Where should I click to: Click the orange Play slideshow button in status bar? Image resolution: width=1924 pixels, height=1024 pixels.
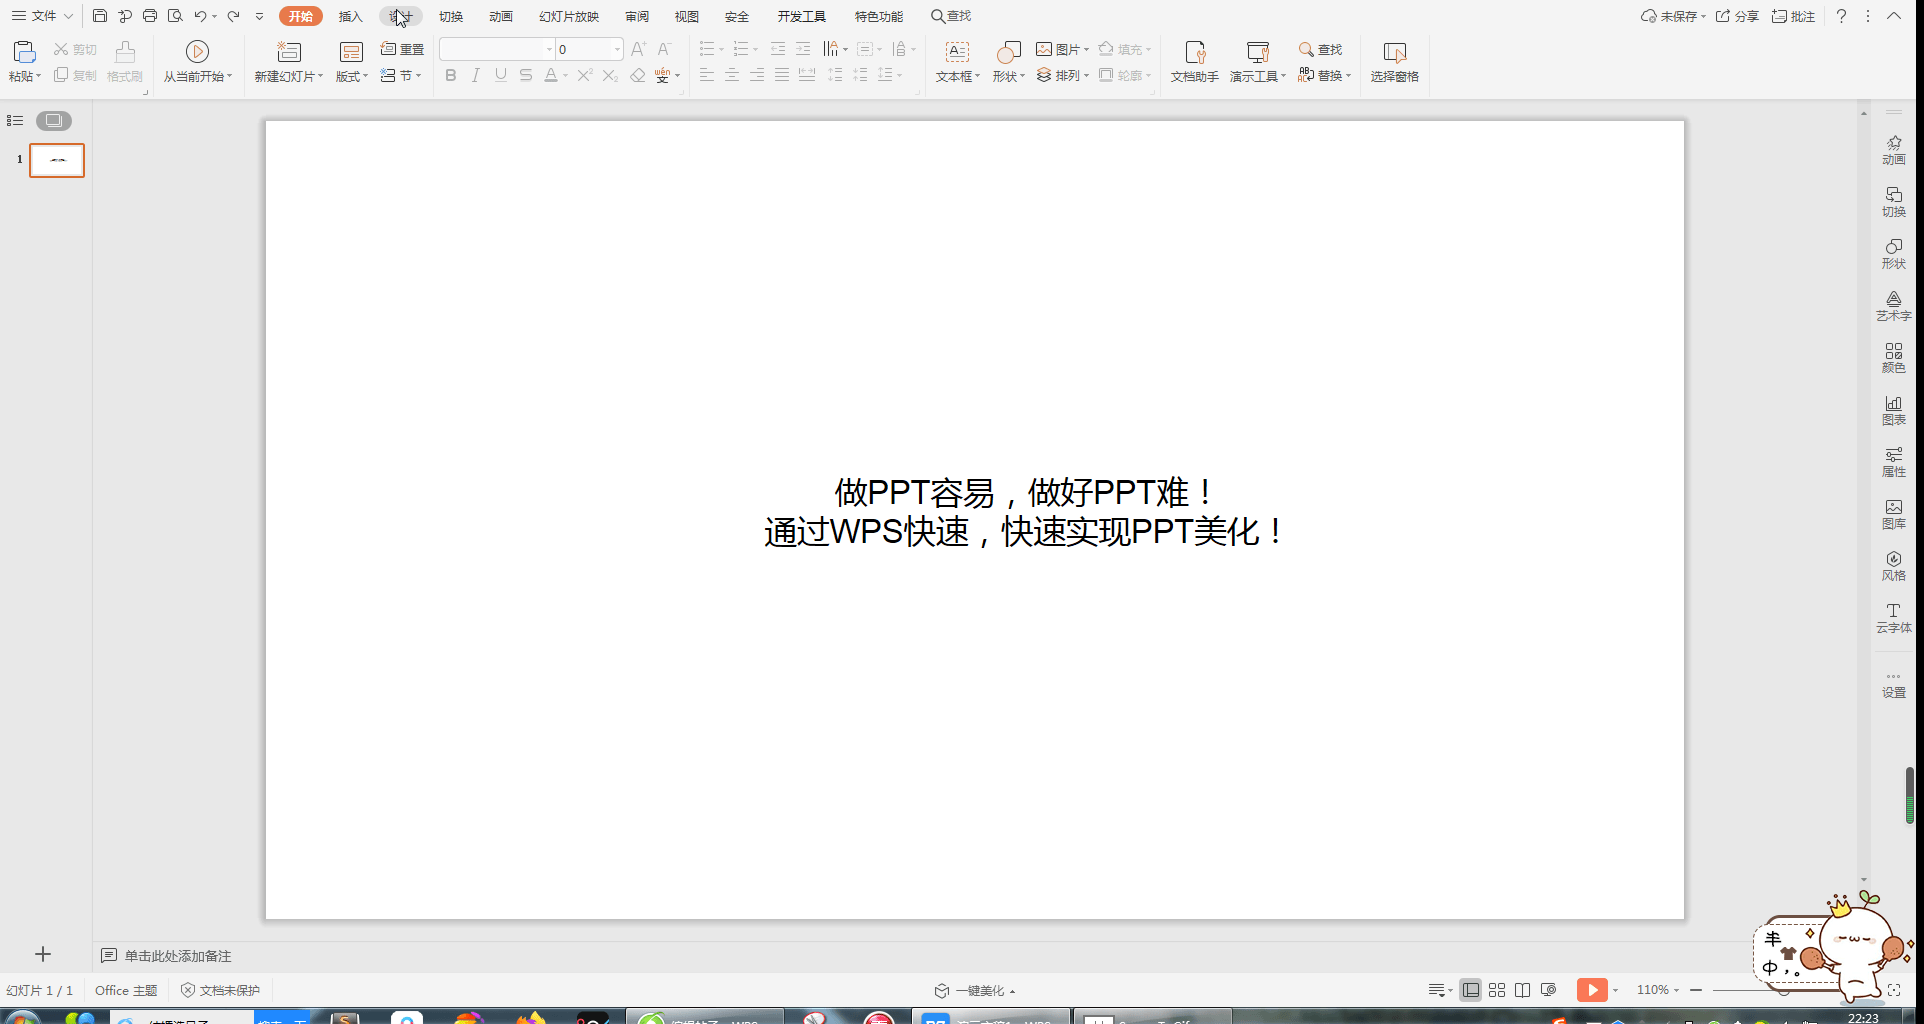click(1592, 990)
